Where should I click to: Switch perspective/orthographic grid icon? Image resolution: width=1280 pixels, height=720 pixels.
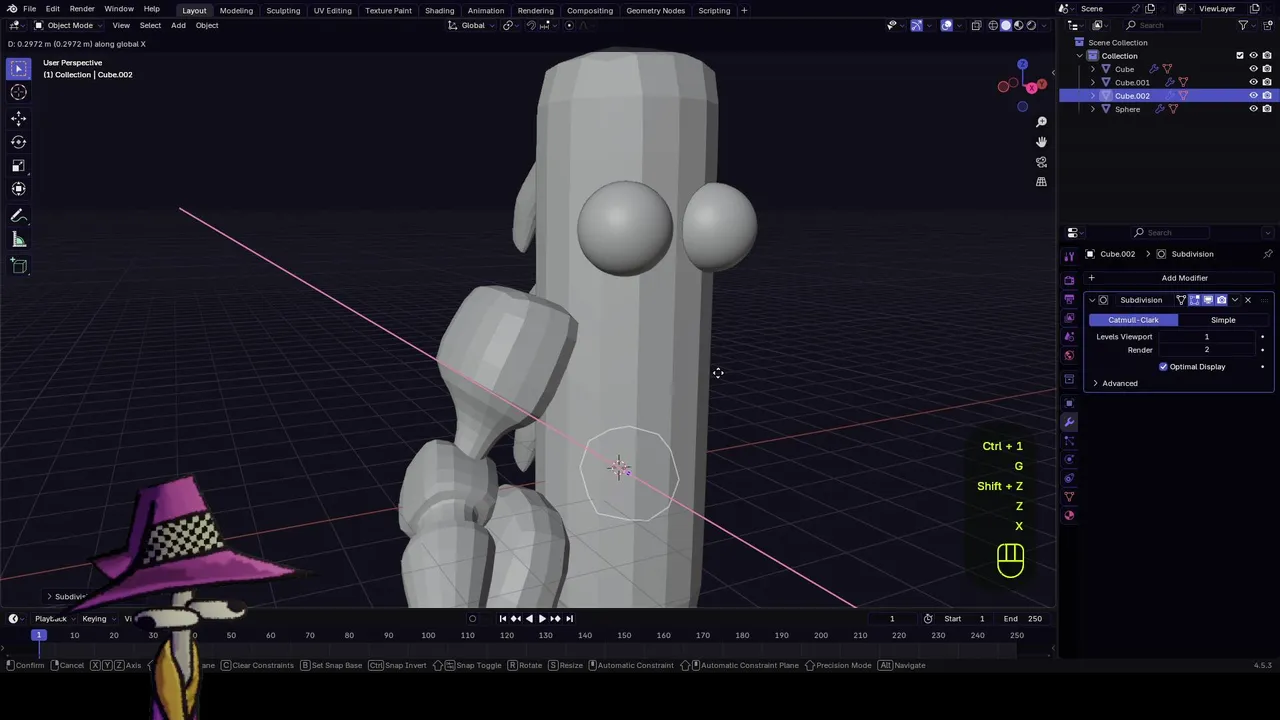1041,182
